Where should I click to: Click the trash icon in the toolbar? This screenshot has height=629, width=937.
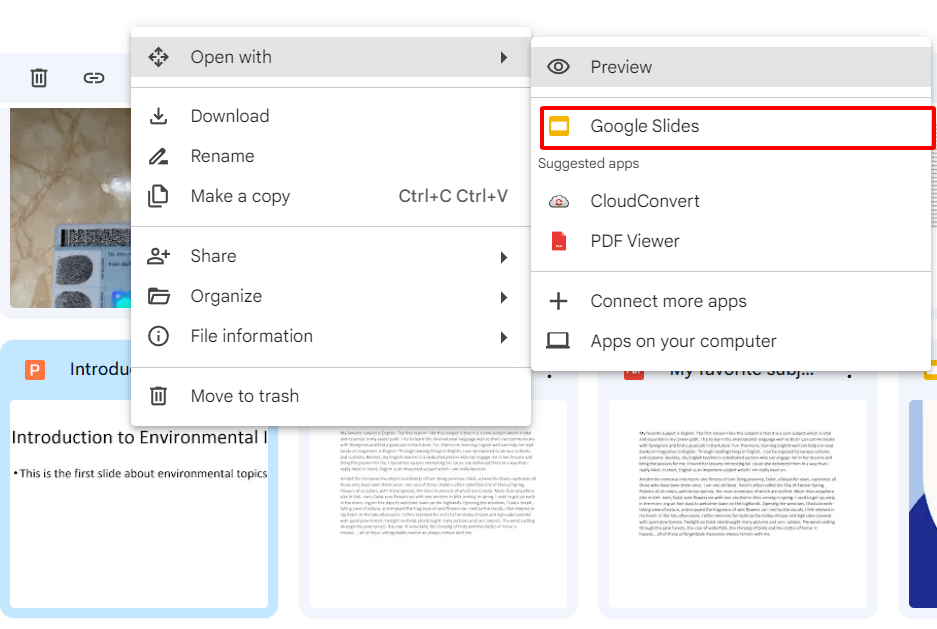click(39, 78)
